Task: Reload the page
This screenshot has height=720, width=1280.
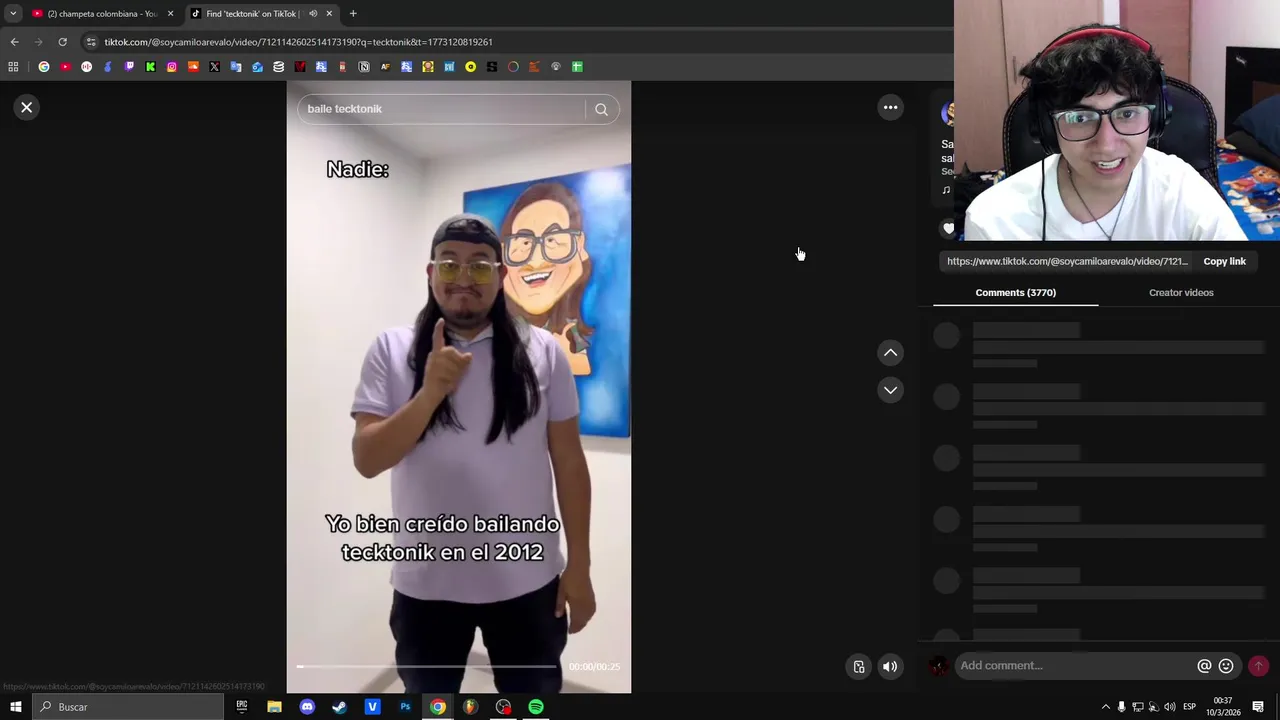Action: coord(62,42)
